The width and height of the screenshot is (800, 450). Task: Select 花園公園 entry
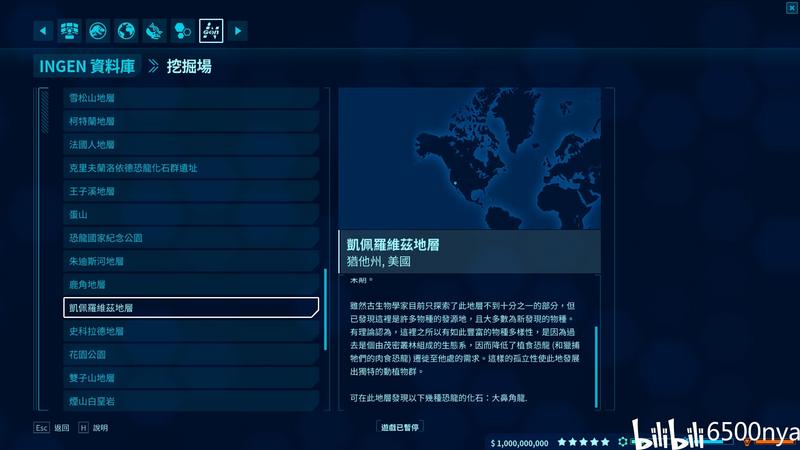click(x=191, y=355)
